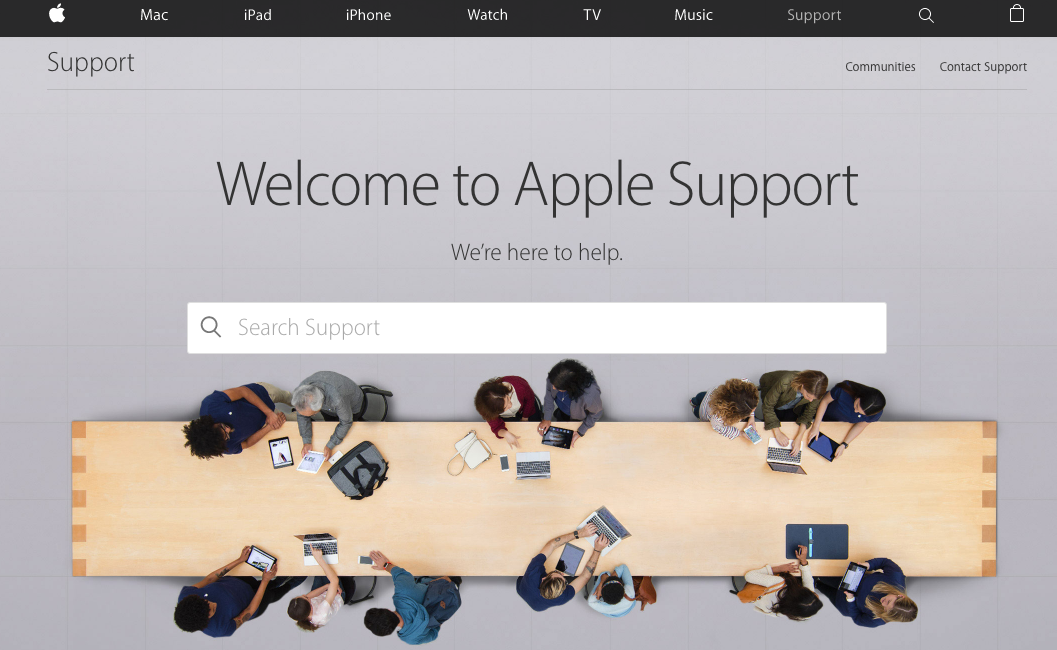Click the Apple logo in navigation bar

point(57,13)
